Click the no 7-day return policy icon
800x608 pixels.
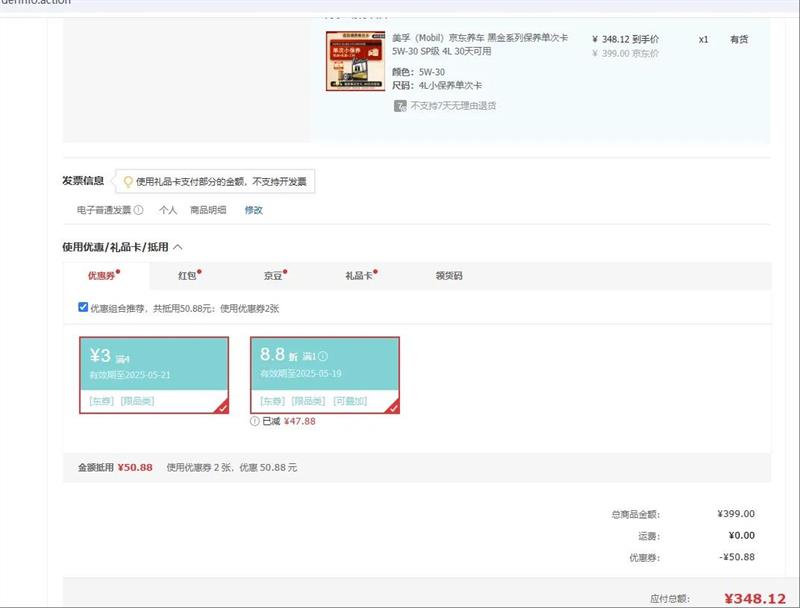pos(400,106)
